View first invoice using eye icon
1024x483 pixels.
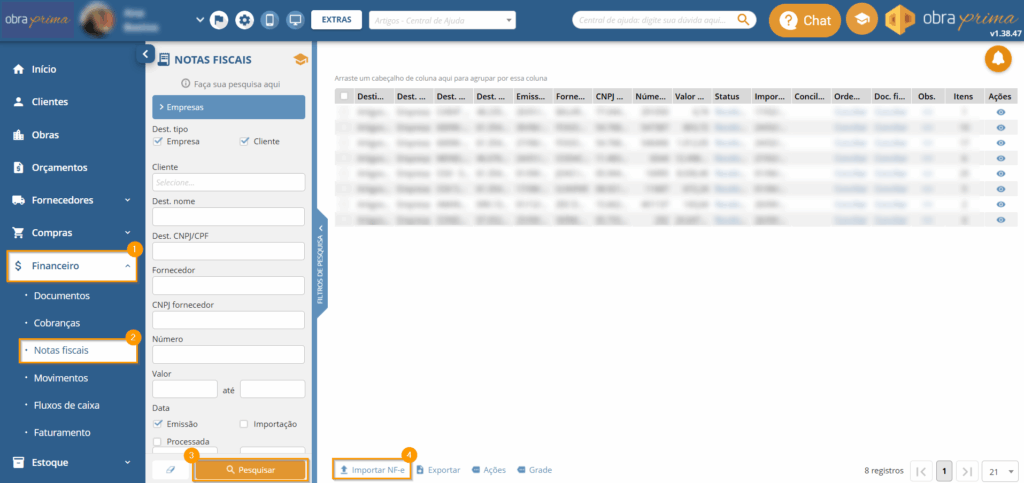1000,113
